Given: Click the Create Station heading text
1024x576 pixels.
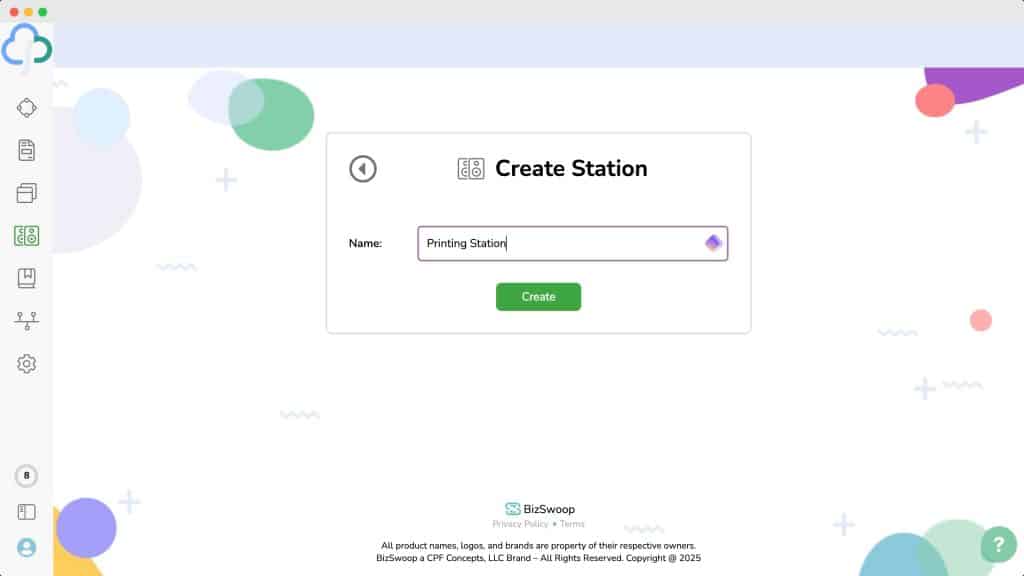Looking at the screenshot, I should tap(571, 168).
